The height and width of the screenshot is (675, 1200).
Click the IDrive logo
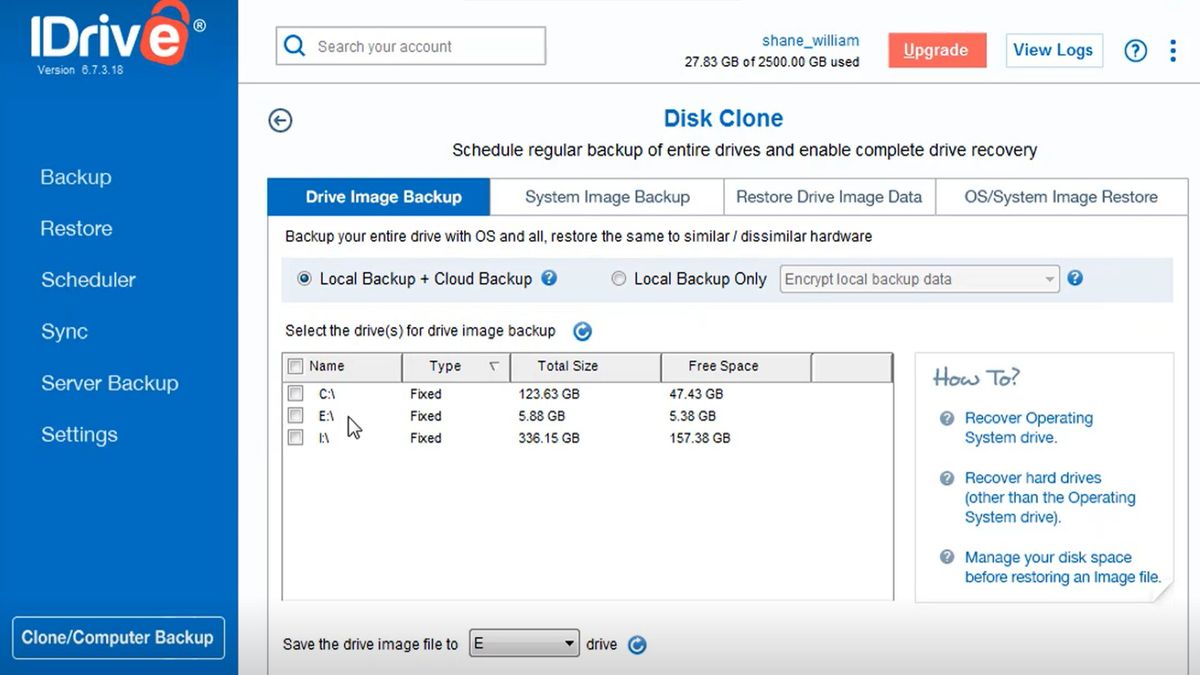pyautogui.click(x=109, y=36)
